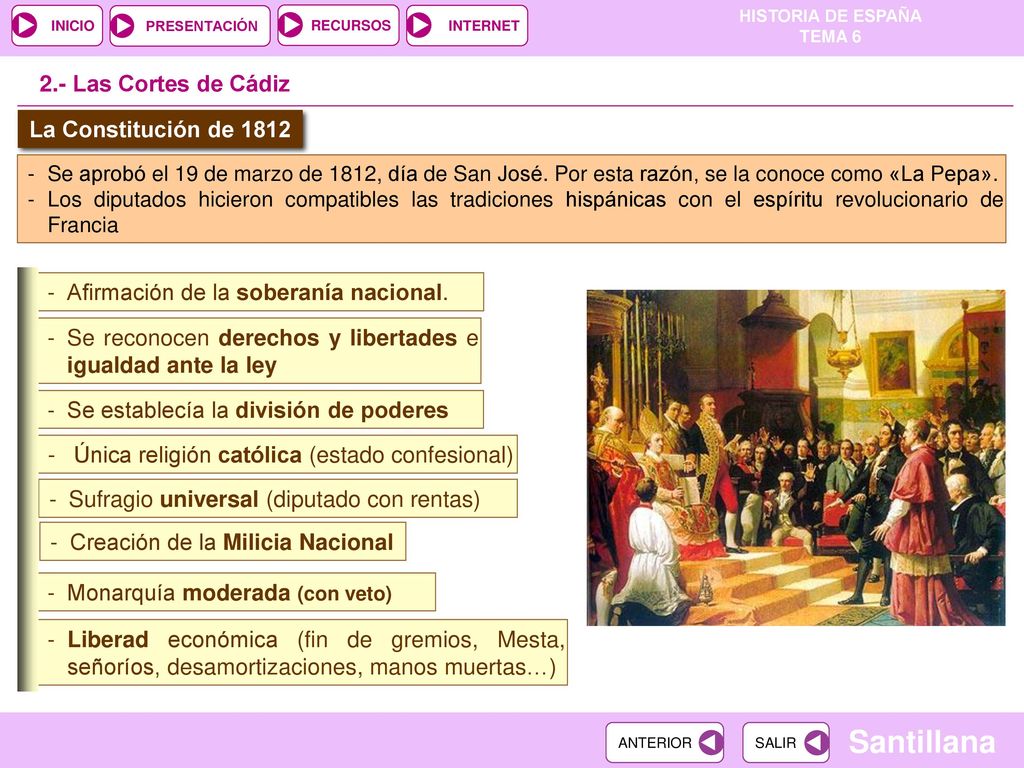Click the Cortes de Cádiz painting
Image resolution: width=1024 pixels, height=768 pixels.
coord(795,458)
